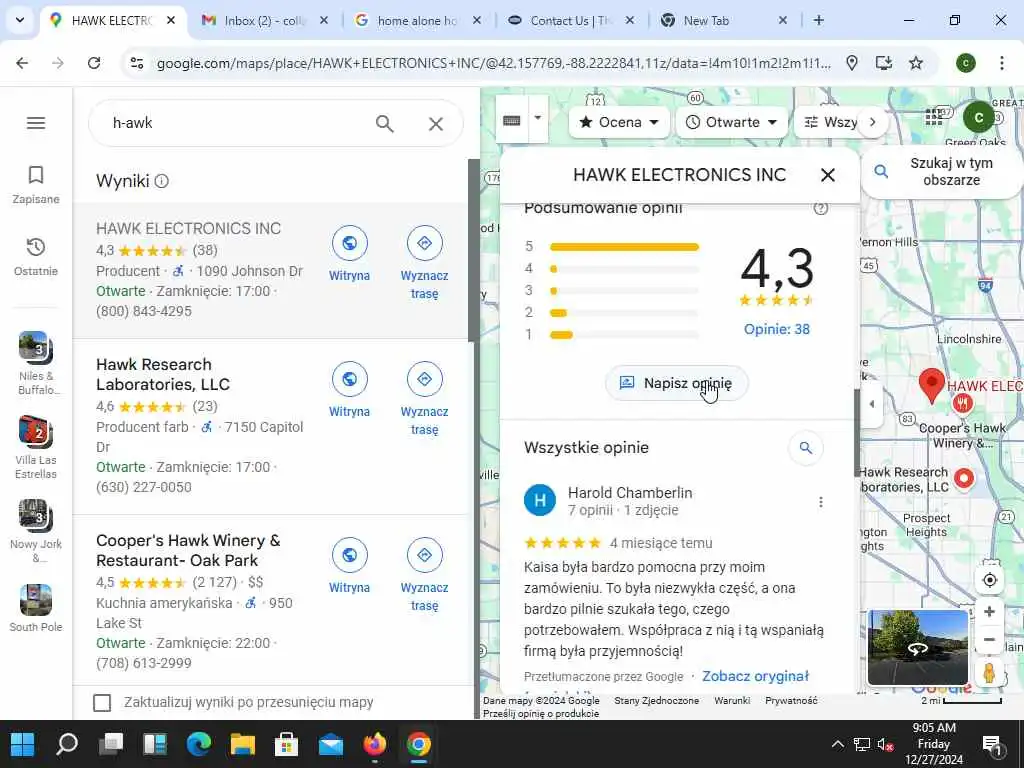Go back to previous page
1024x768 pixels.
[22, 63]
